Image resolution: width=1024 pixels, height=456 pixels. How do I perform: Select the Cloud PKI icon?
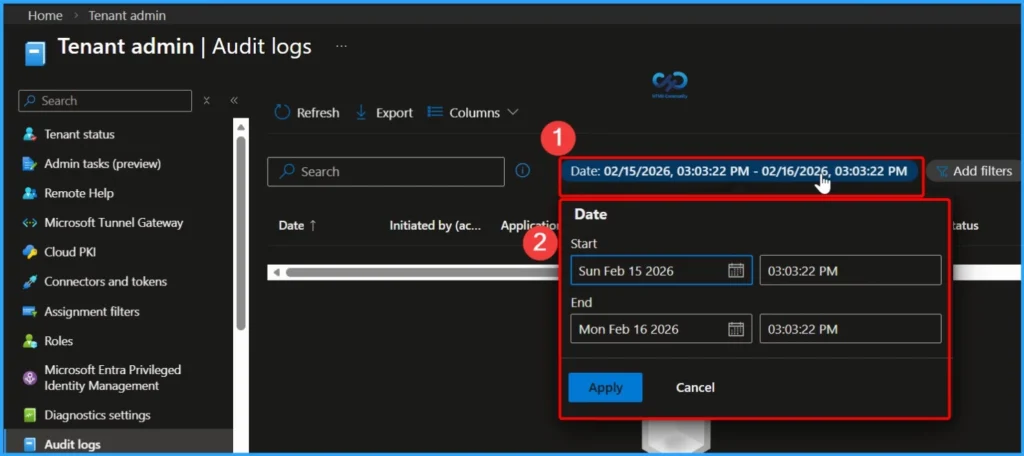(29, 252)
